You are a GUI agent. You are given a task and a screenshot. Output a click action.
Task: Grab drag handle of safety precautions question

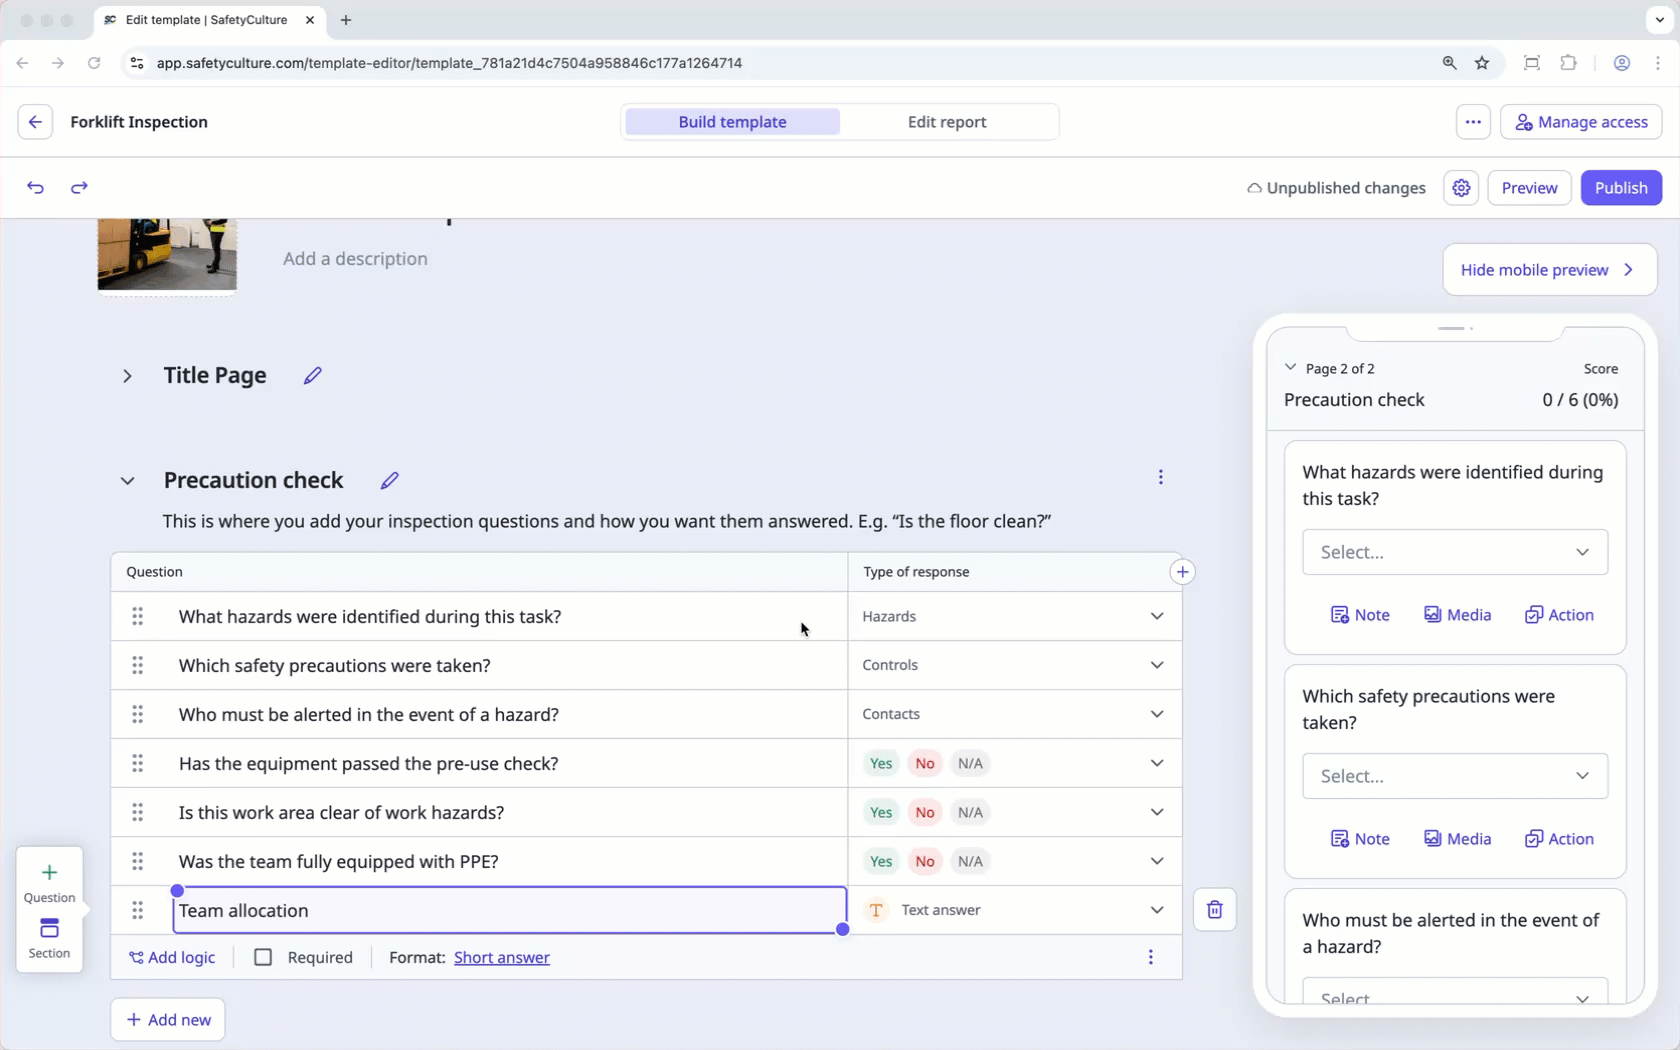click(x=138, y=666)
